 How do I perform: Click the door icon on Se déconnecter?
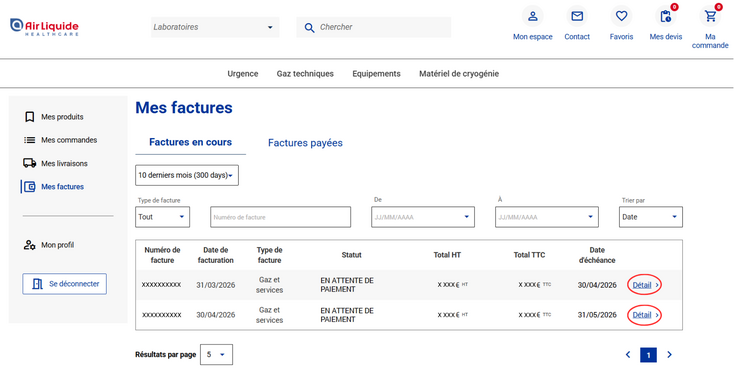point(38,284)
